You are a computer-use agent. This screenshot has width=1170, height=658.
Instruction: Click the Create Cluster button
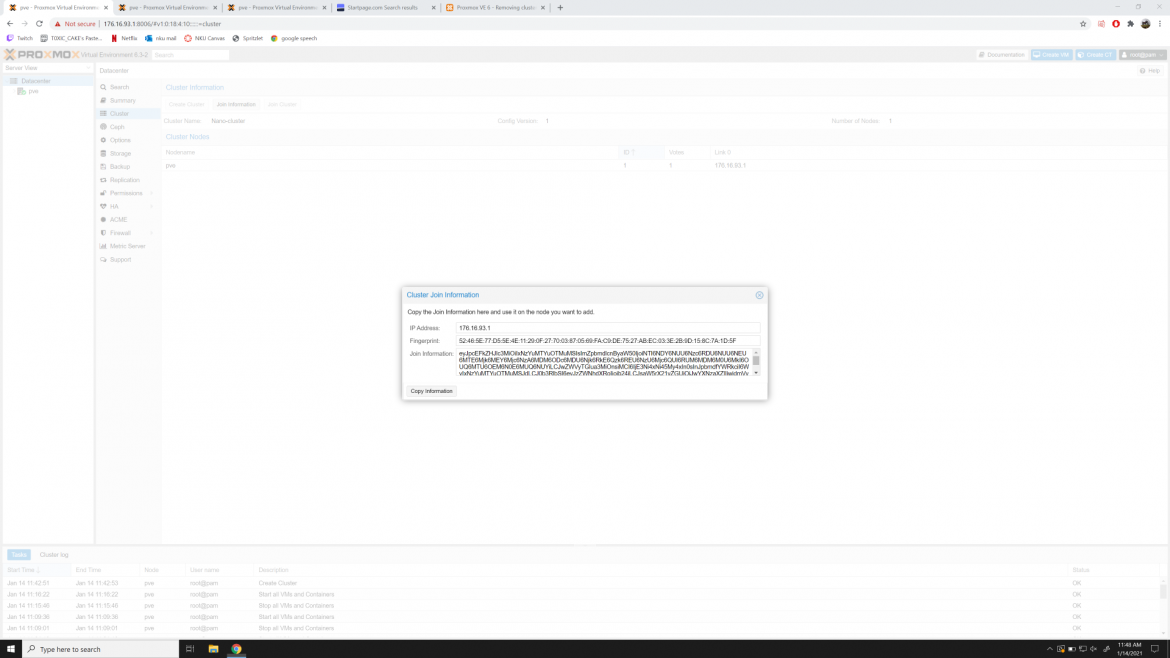click(187, 104)
